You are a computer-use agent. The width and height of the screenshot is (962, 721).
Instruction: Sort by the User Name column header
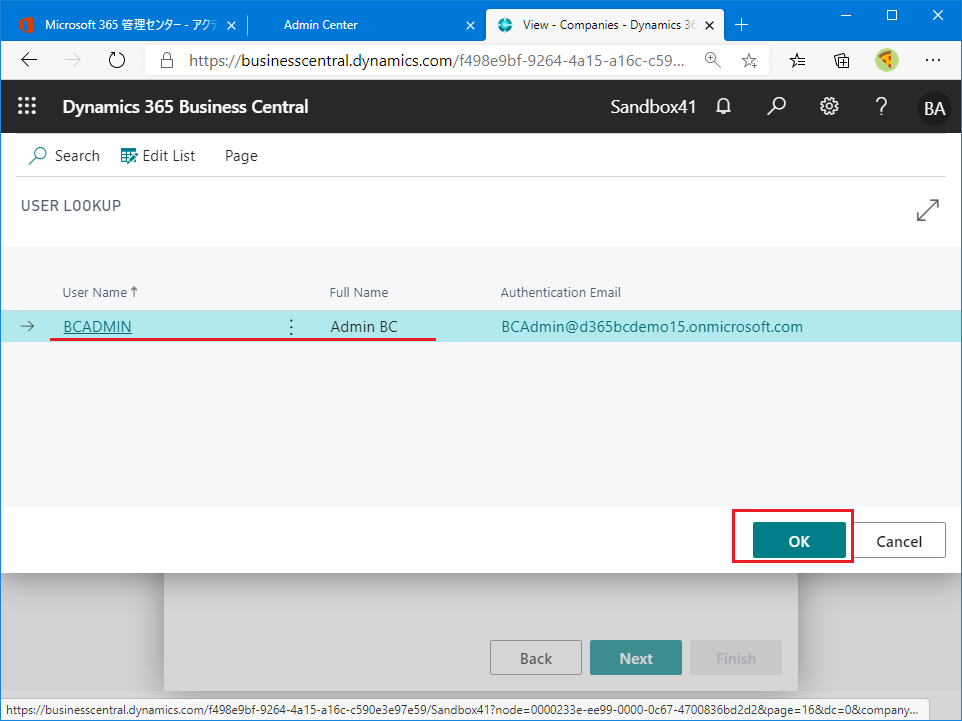[x=99, y=293]
